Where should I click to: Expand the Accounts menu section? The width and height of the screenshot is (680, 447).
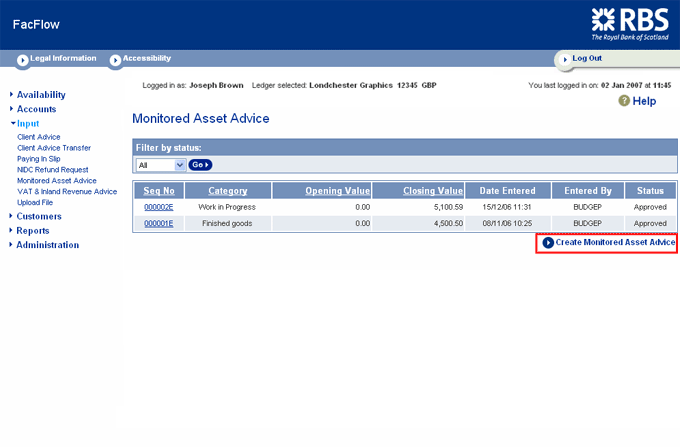[36, 109]
